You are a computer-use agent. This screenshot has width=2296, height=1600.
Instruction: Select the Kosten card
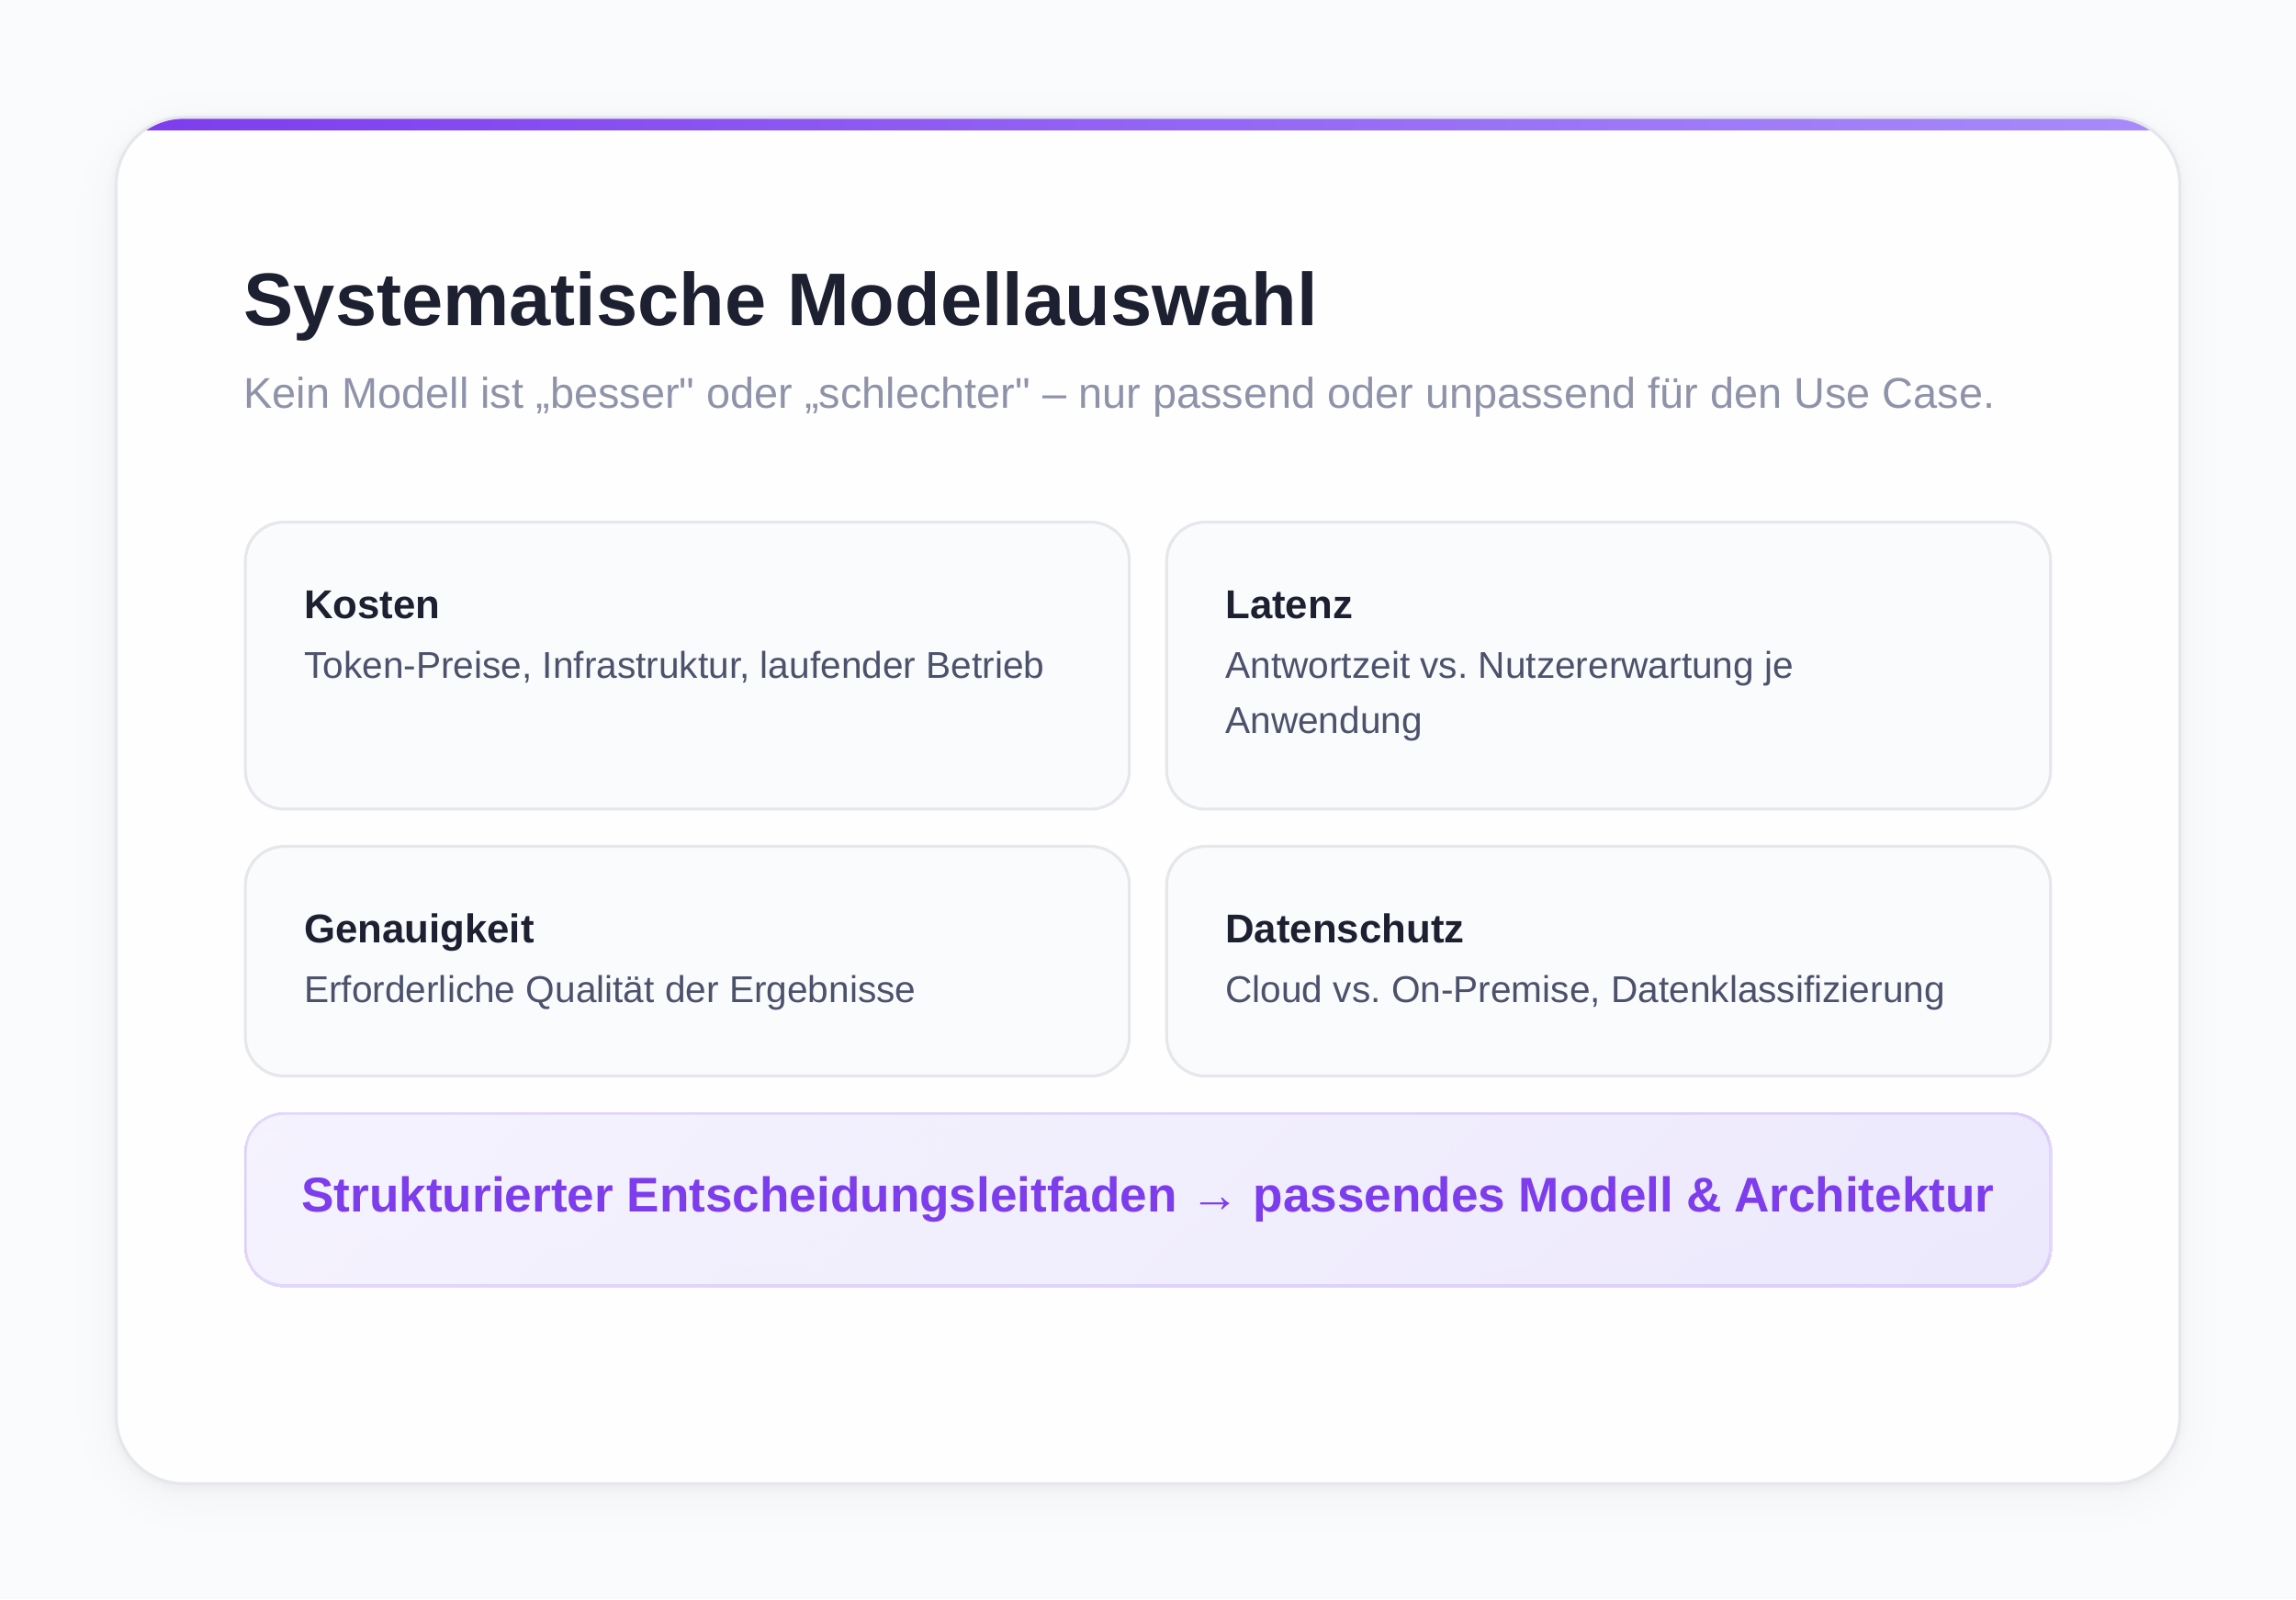pos(687,665)
